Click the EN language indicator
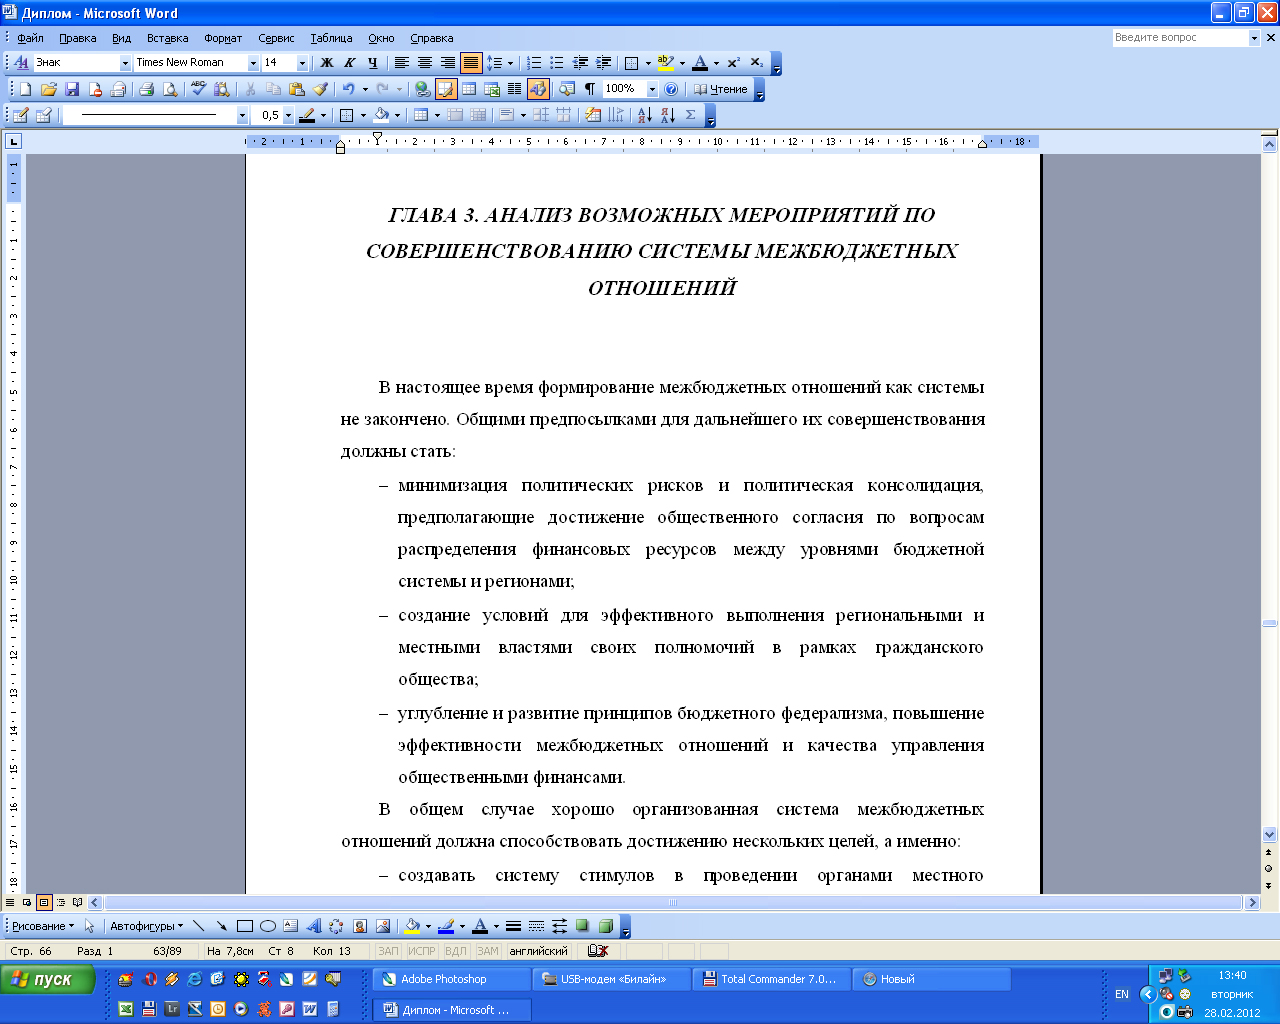 [1122, 994]
